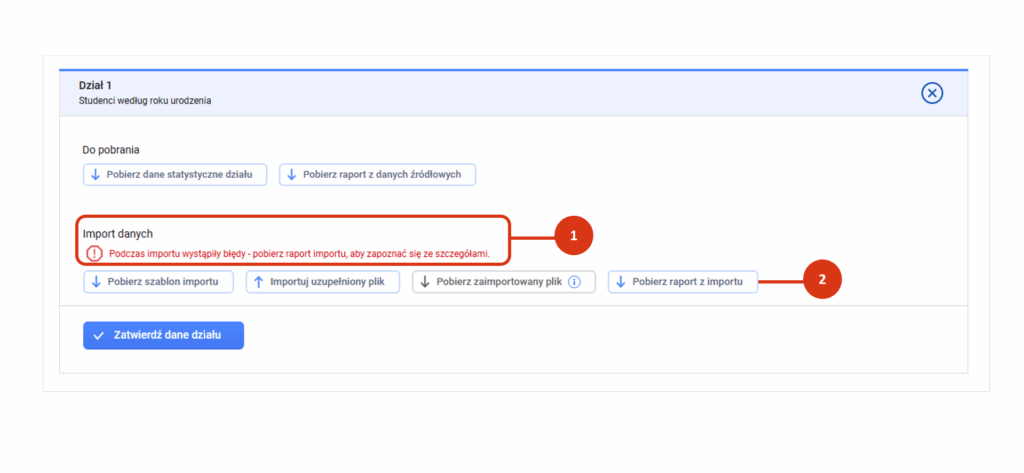Click the info icon beside Pobierz zaimportowany plik
1024x473 pixels.
[574, 282]
